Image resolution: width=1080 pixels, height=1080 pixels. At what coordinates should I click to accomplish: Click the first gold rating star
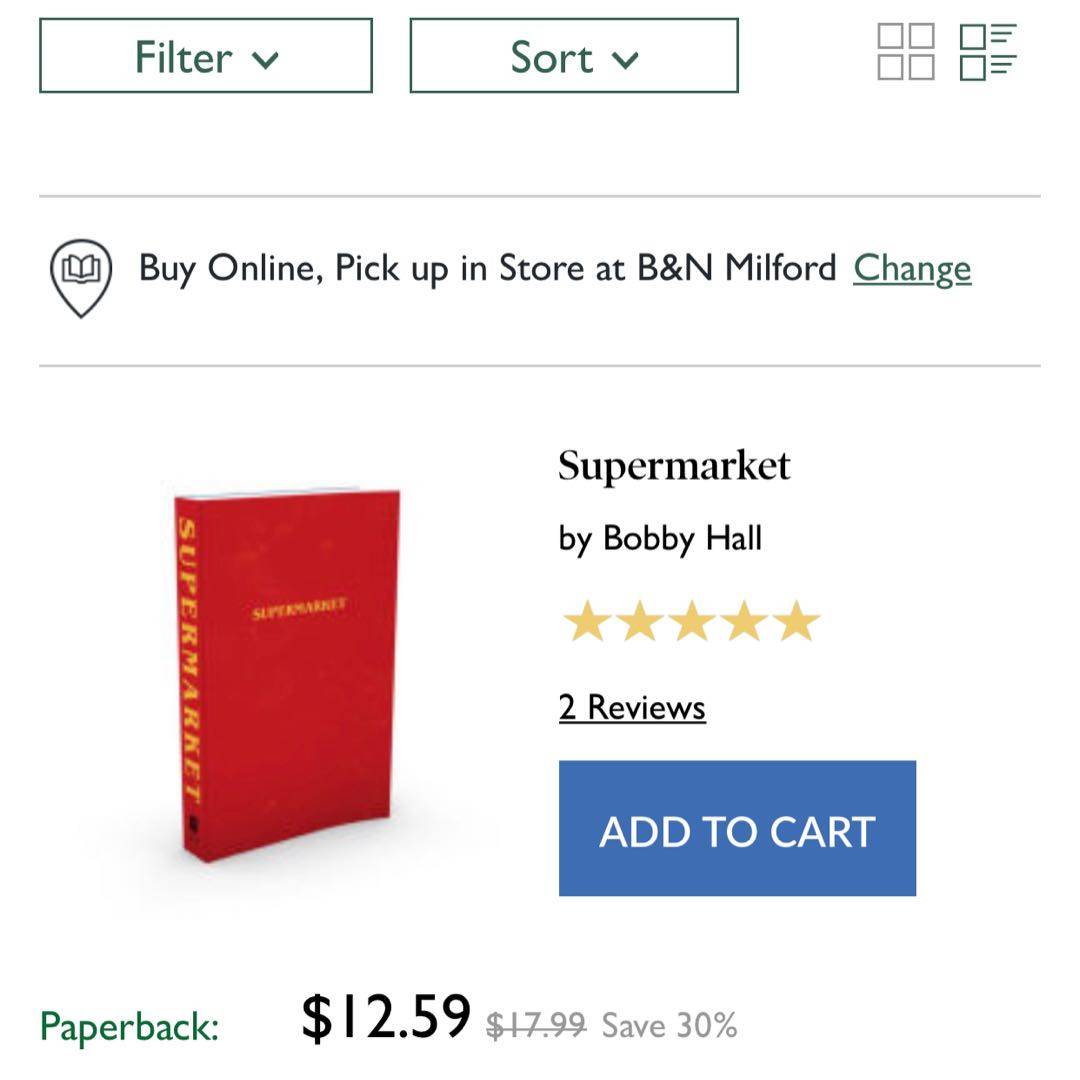pyautogui.click(x=587, y=622)
